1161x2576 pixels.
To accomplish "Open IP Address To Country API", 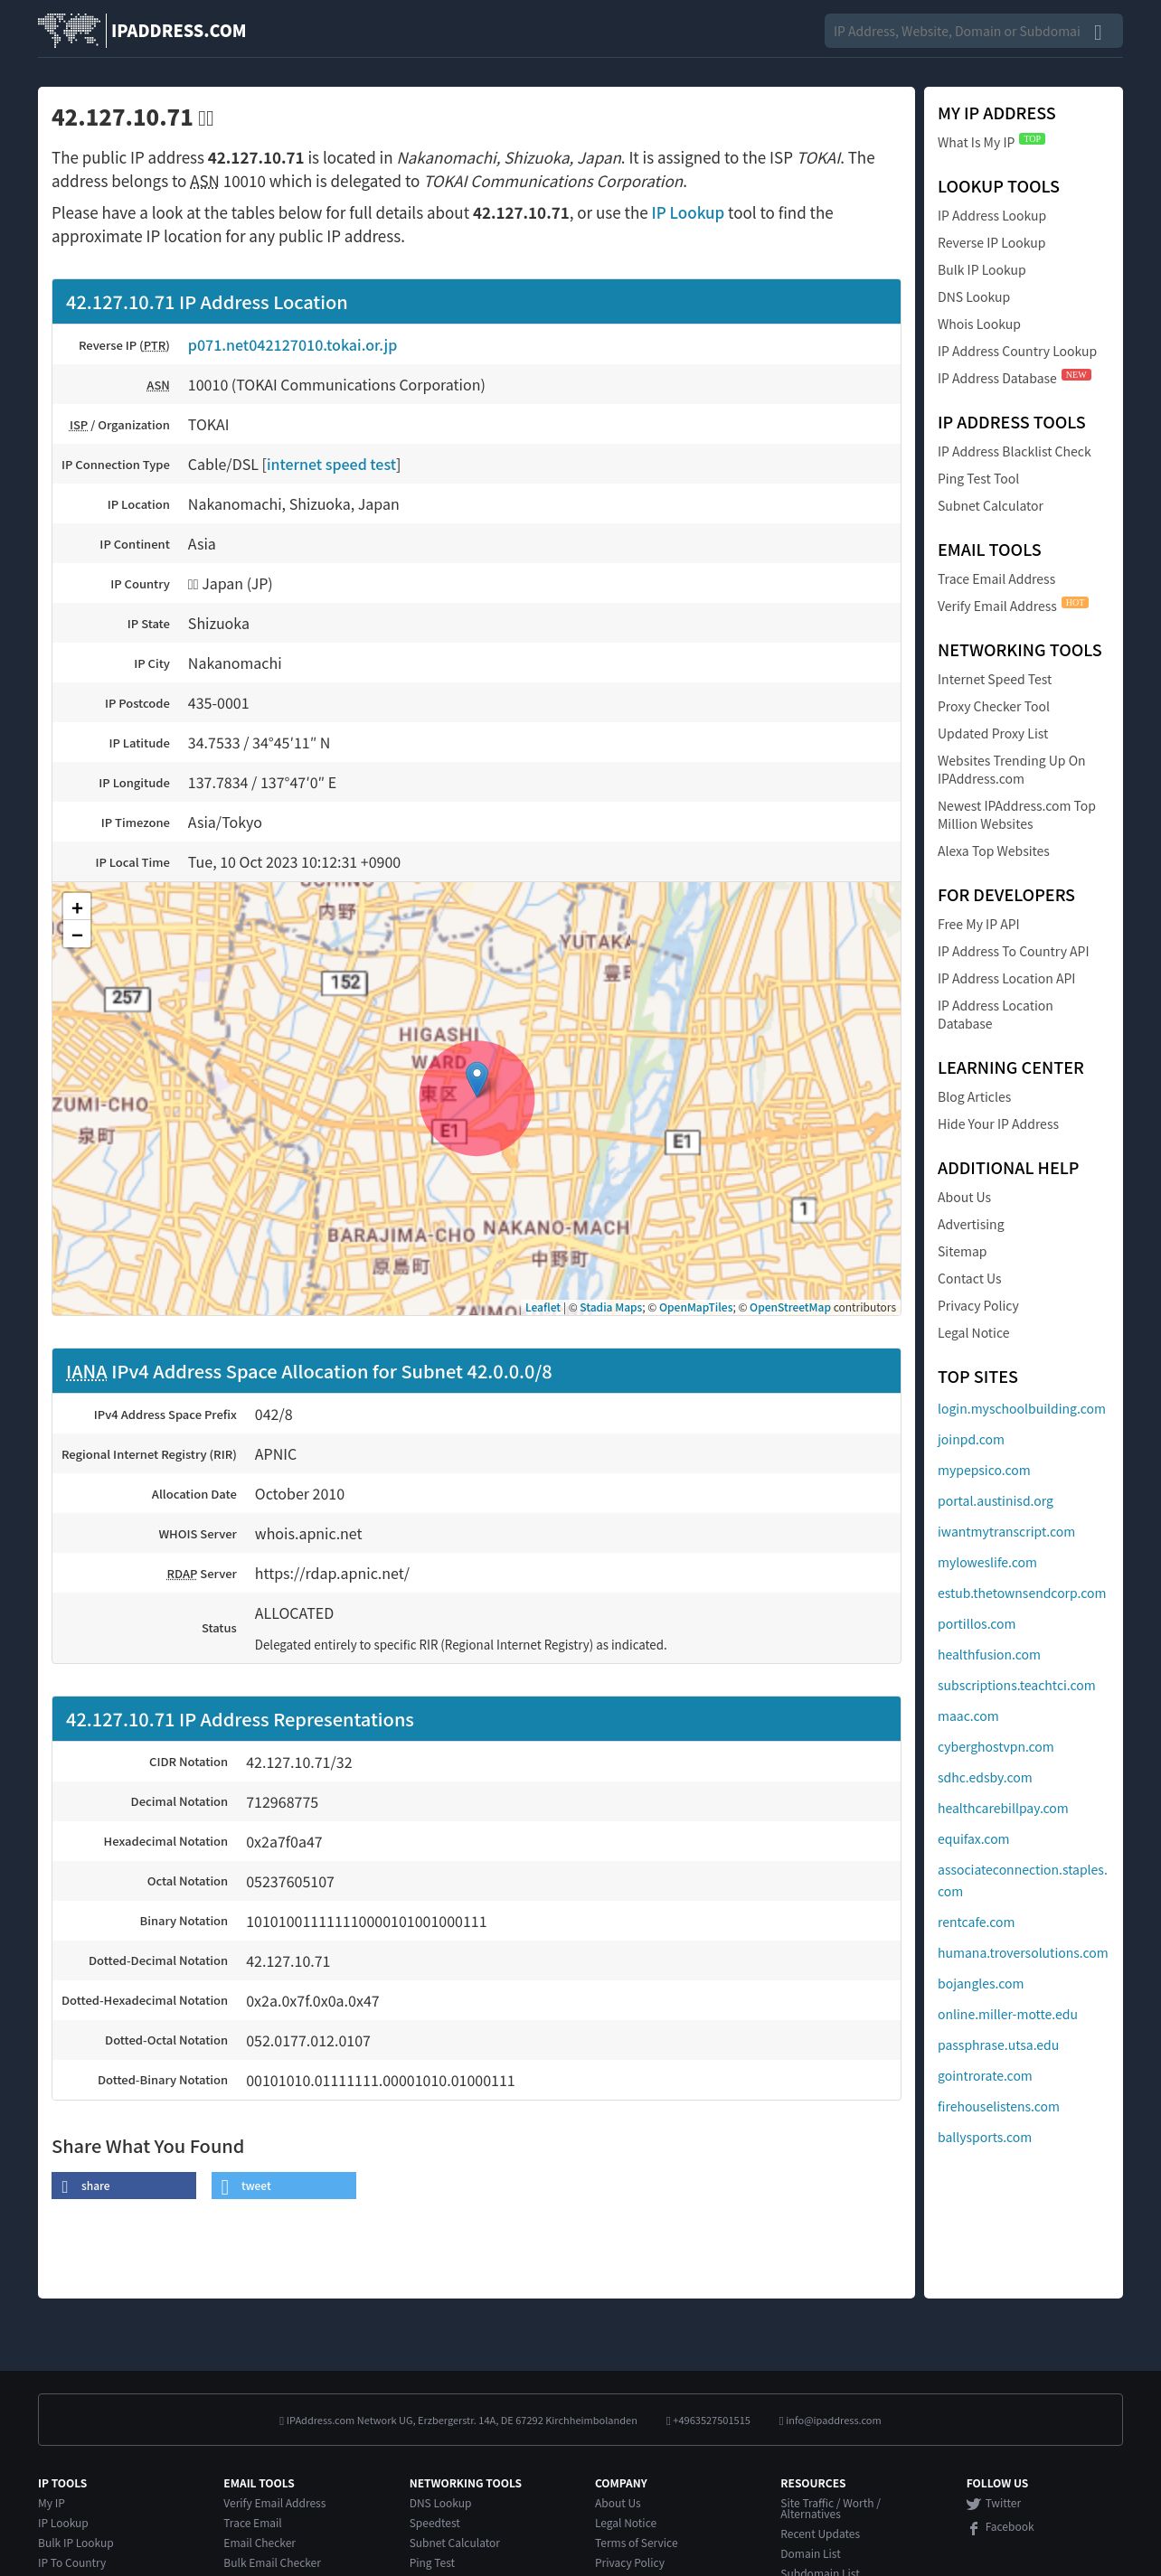I will click(1013, 951).
